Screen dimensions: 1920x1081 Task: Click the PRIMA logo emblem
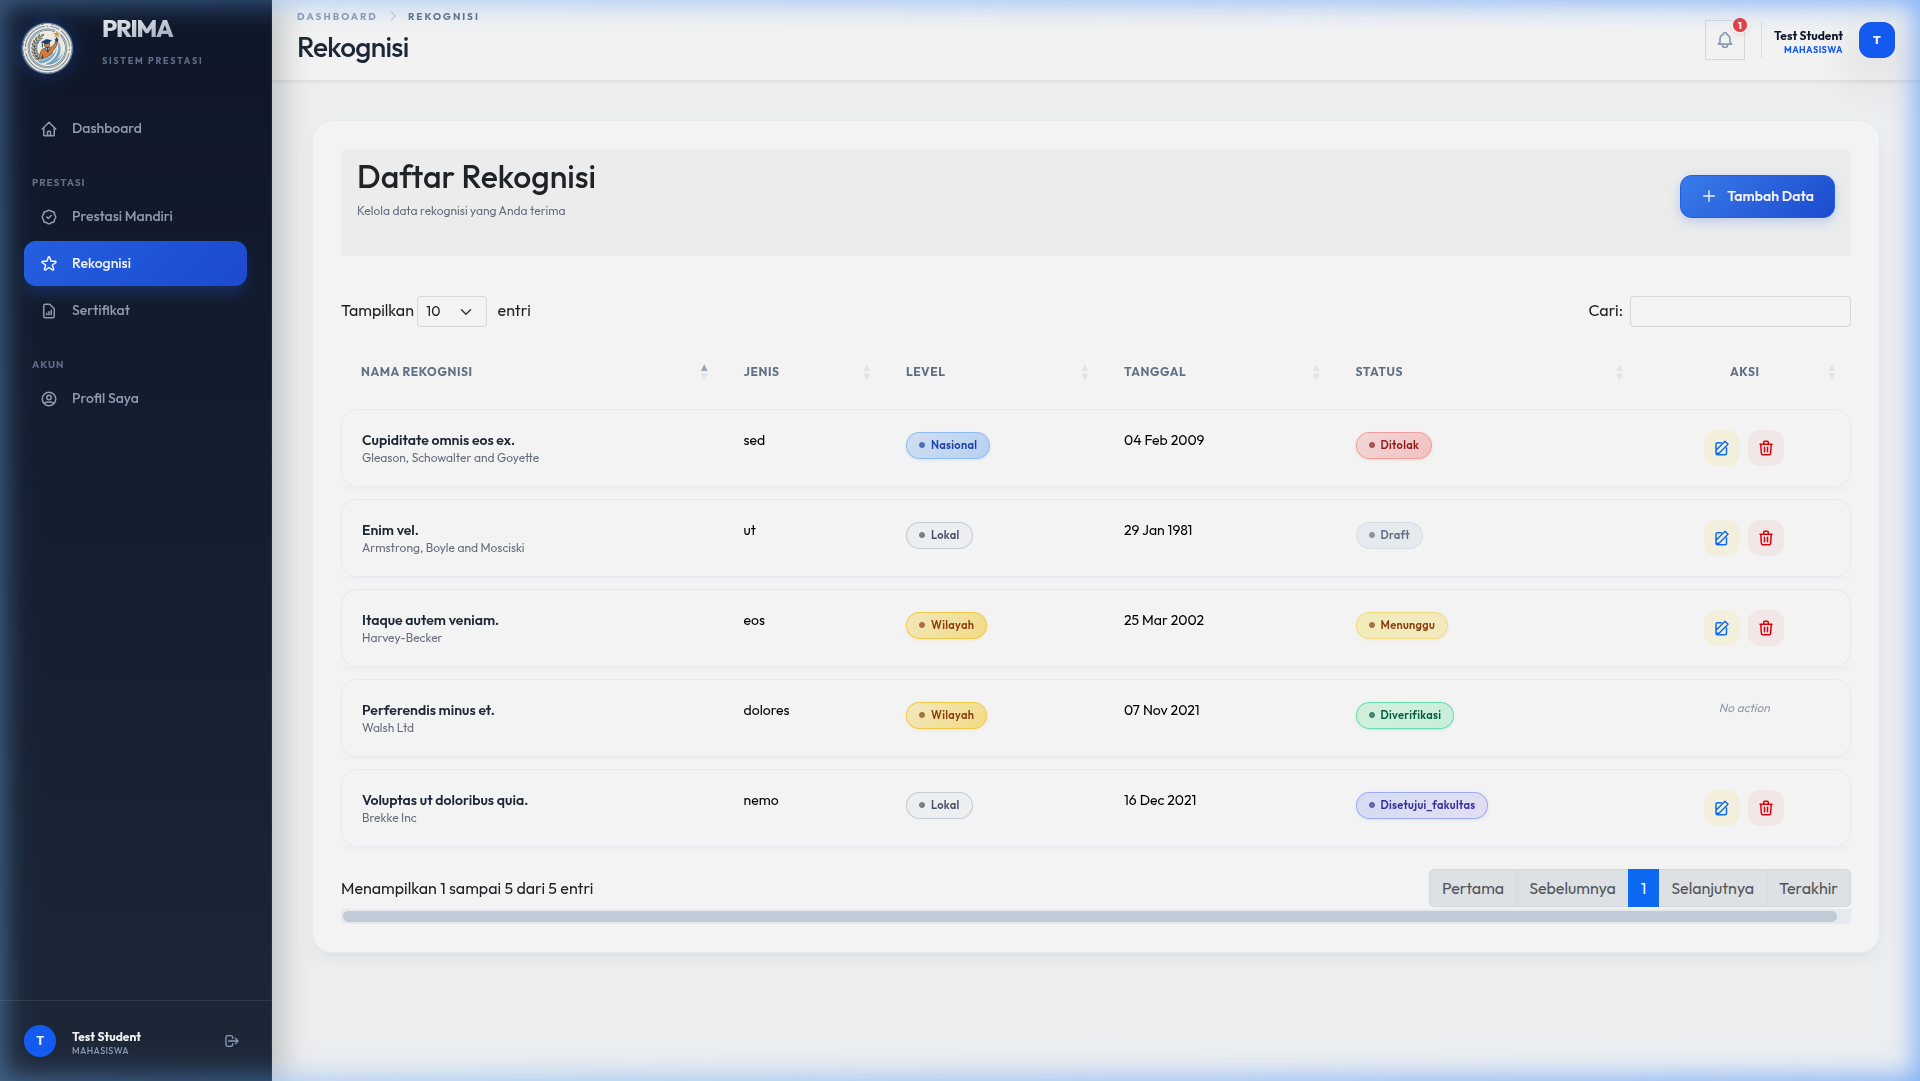click(x=48, y=47)
